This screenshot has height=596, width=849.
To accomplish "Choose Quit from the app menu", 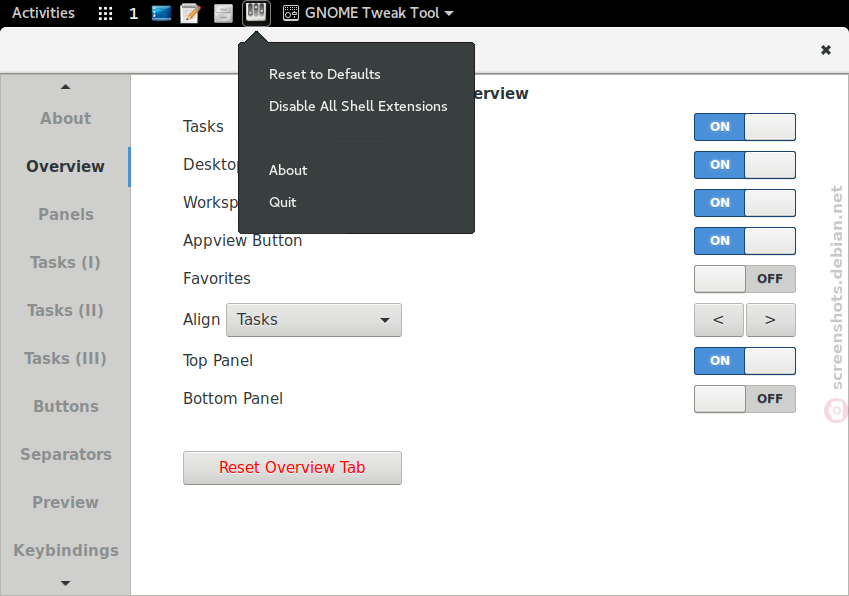I will click(283, 202).
